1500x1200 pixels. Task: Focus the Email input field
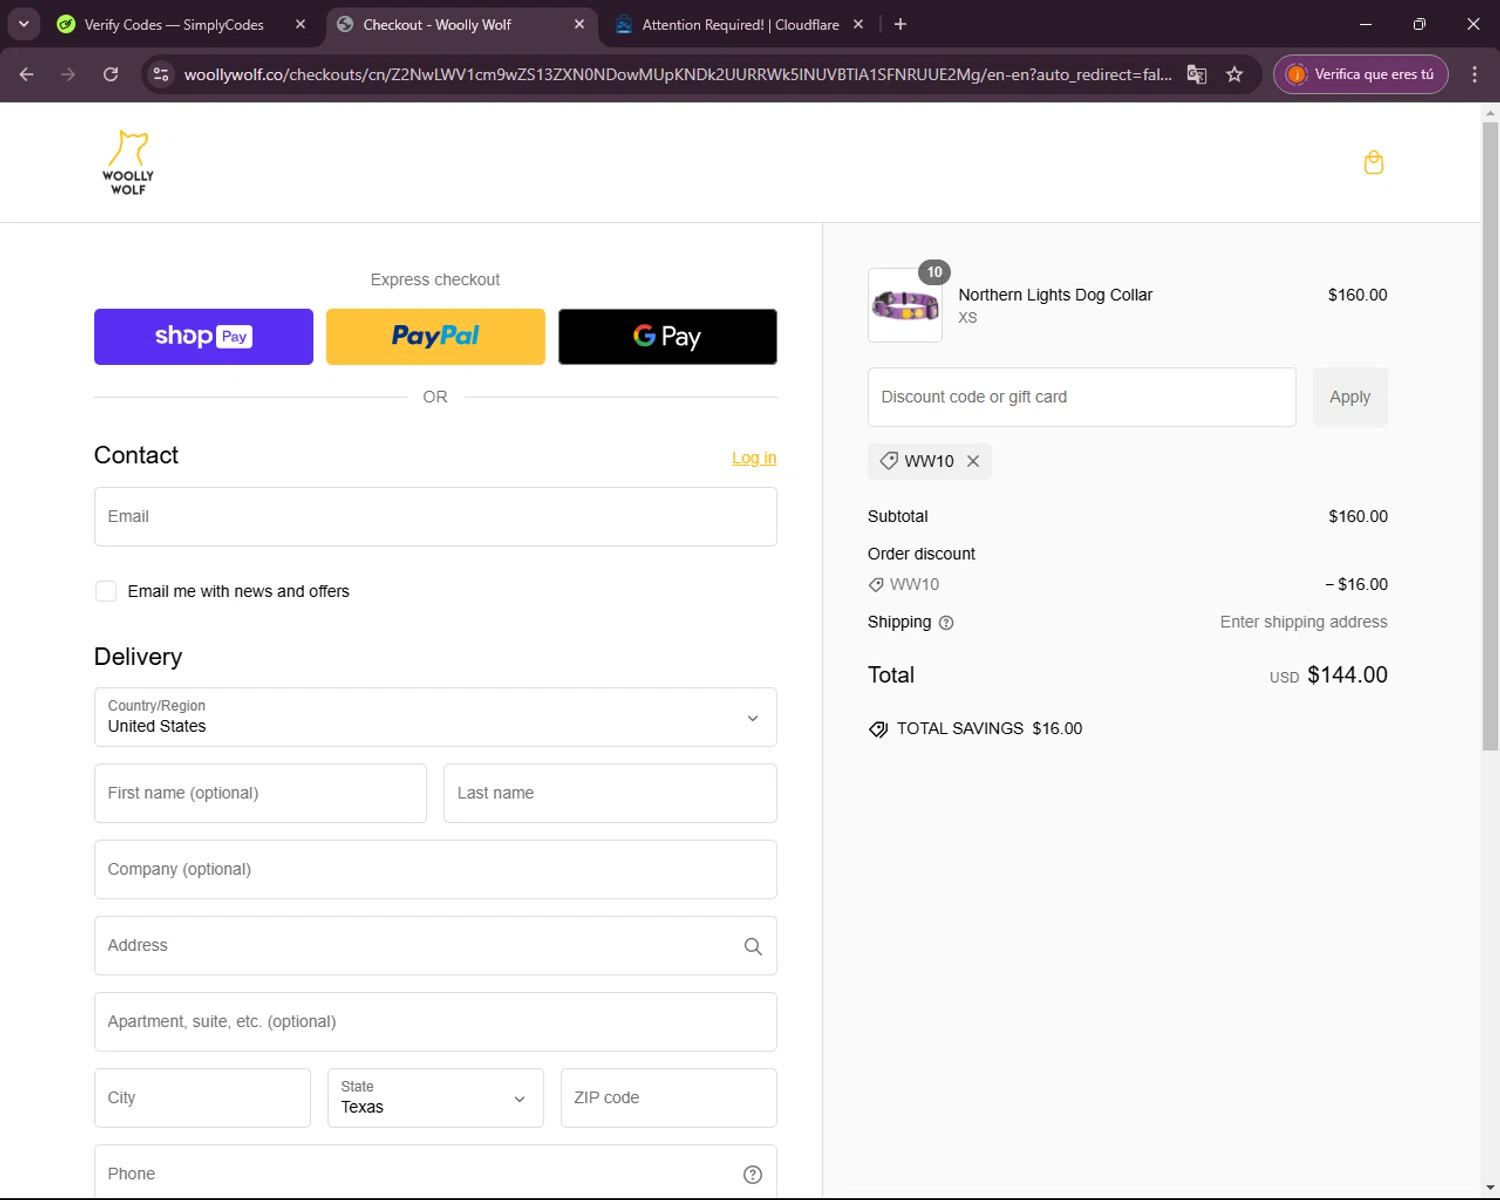pyautogui.click(x=435, y=517)
